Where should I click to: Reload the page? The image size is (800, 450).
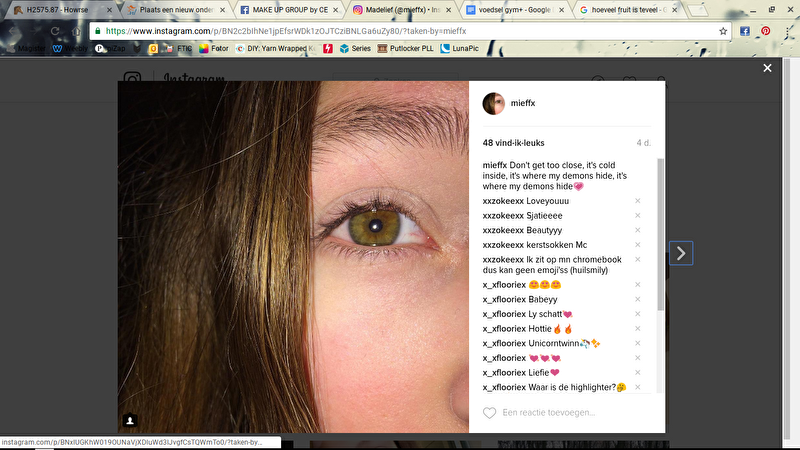click(x=55, y=31)
